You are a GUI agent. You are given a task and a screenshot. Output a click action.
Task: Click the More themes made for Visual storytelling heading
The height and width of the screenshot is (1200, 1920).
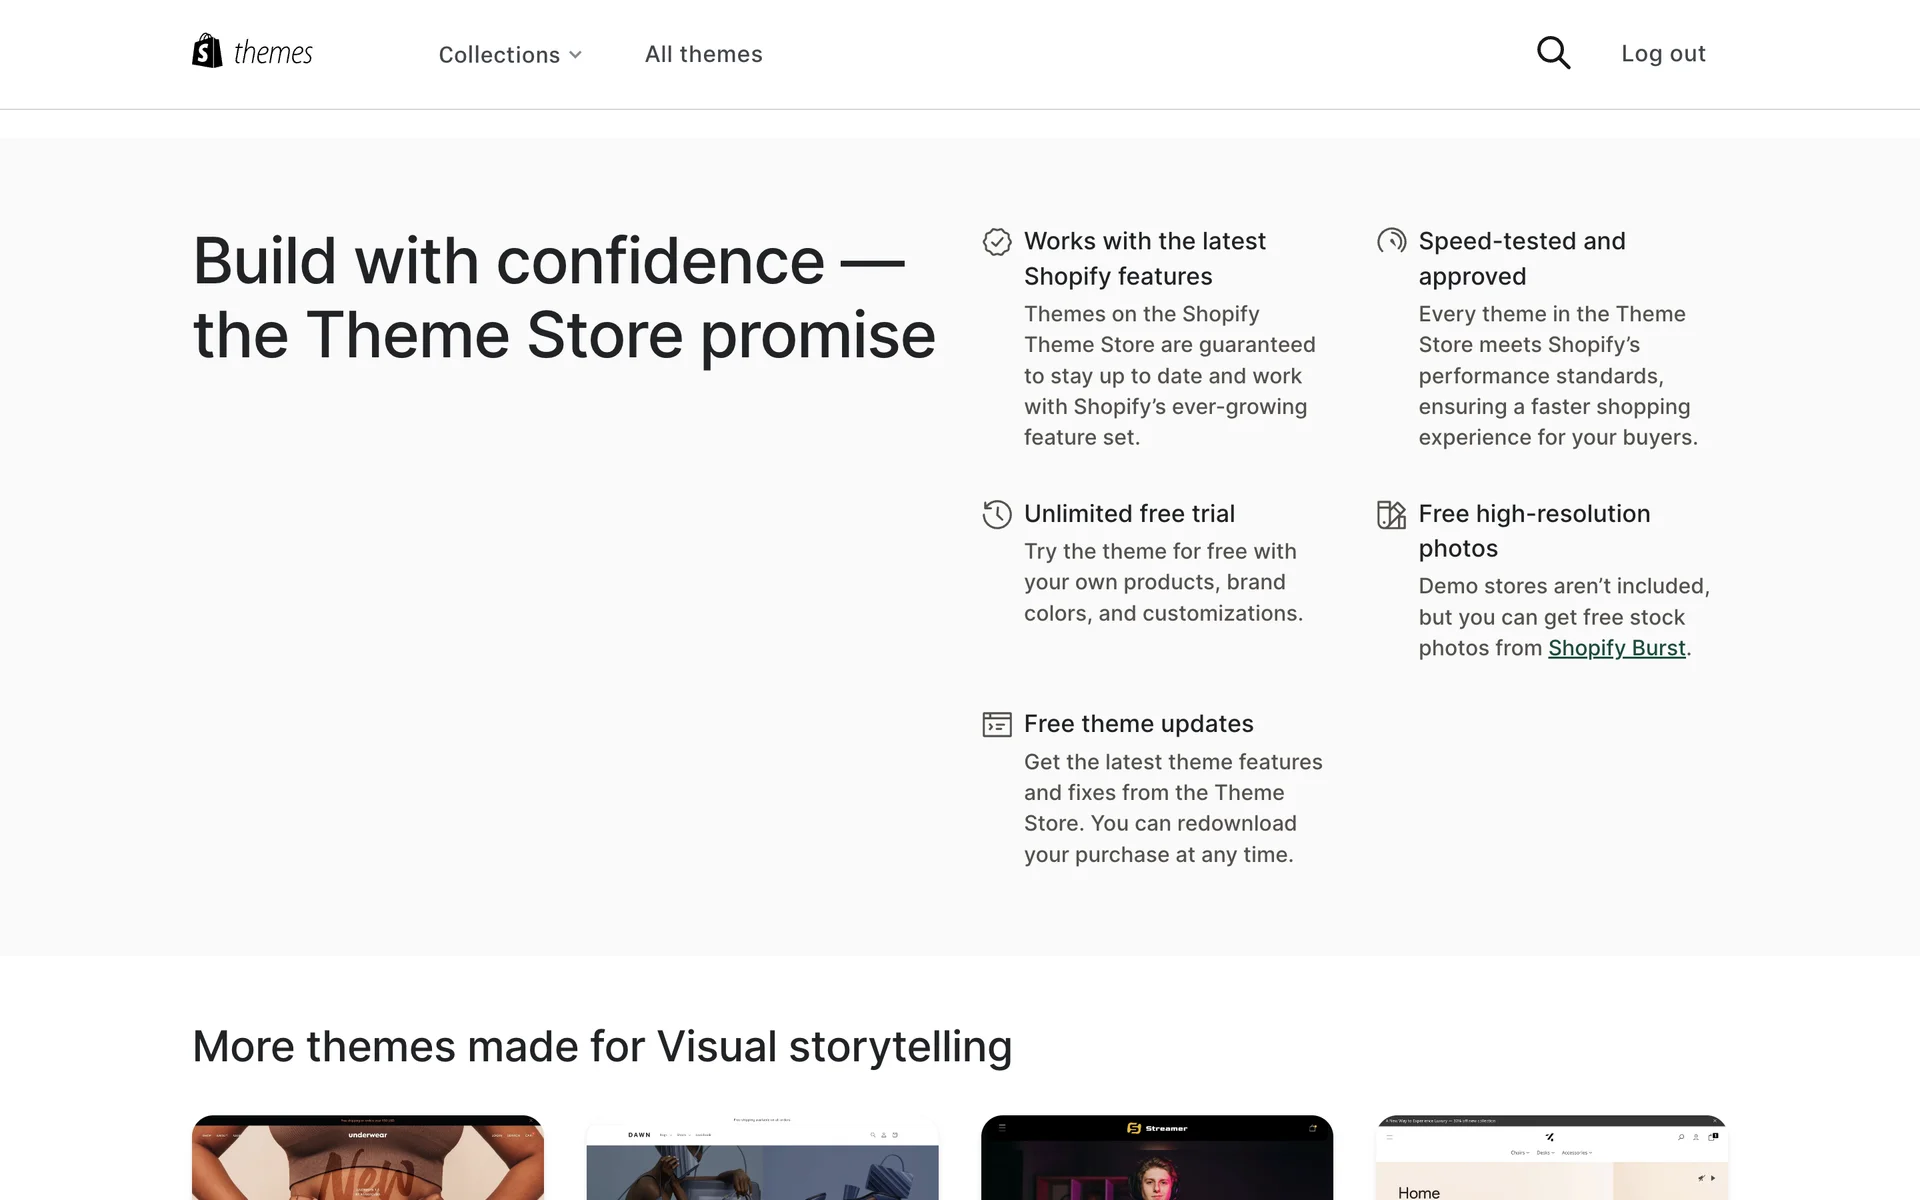(x=602, y=1047)
